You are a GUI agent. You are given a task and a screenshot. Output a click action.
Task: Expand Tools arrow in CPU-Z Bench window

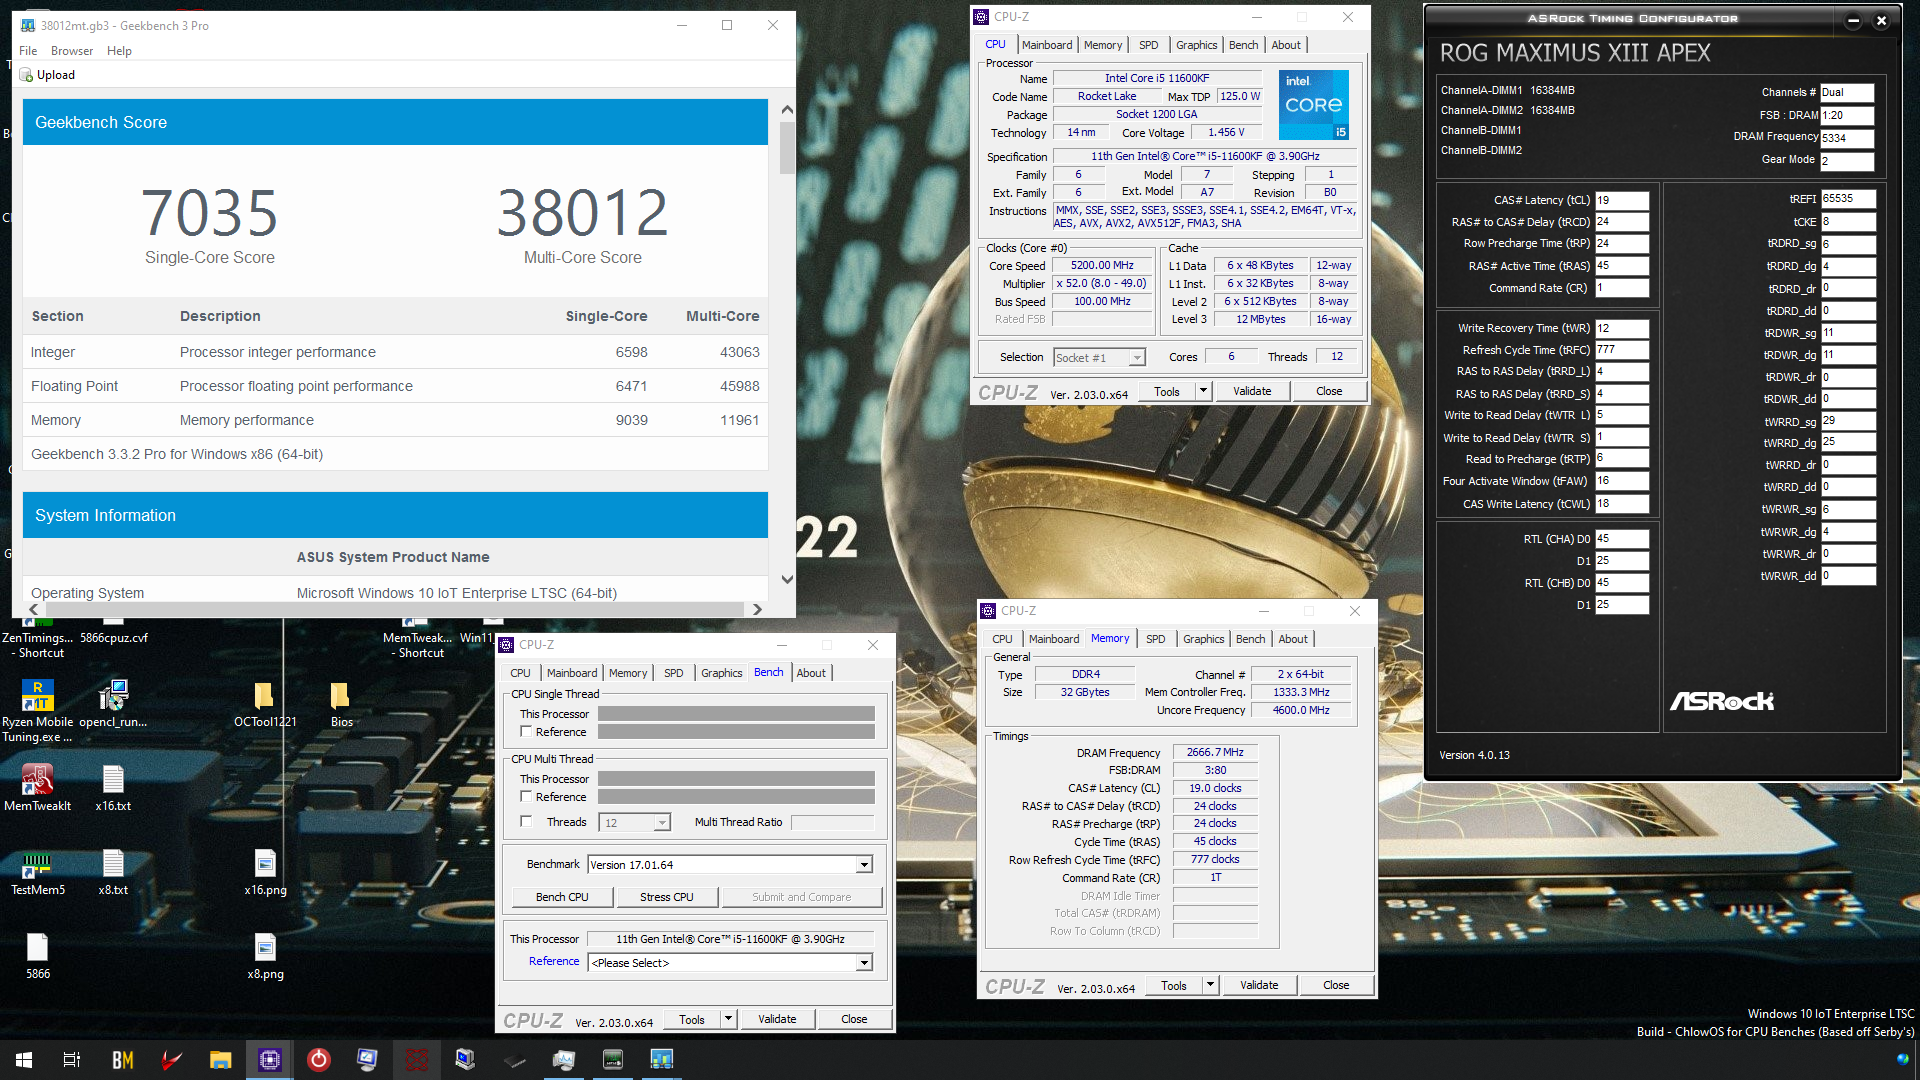pyautogui.click(x=728, y=1019)
